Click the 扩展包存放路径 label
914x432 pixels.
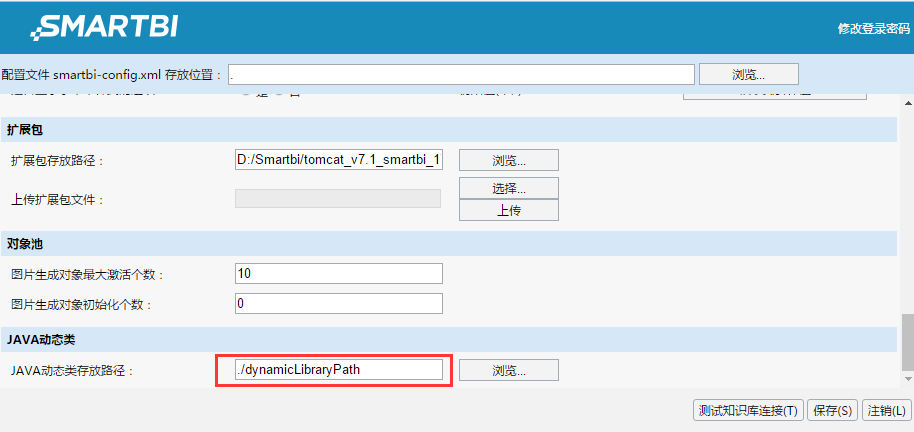click(x=58, y=161)
